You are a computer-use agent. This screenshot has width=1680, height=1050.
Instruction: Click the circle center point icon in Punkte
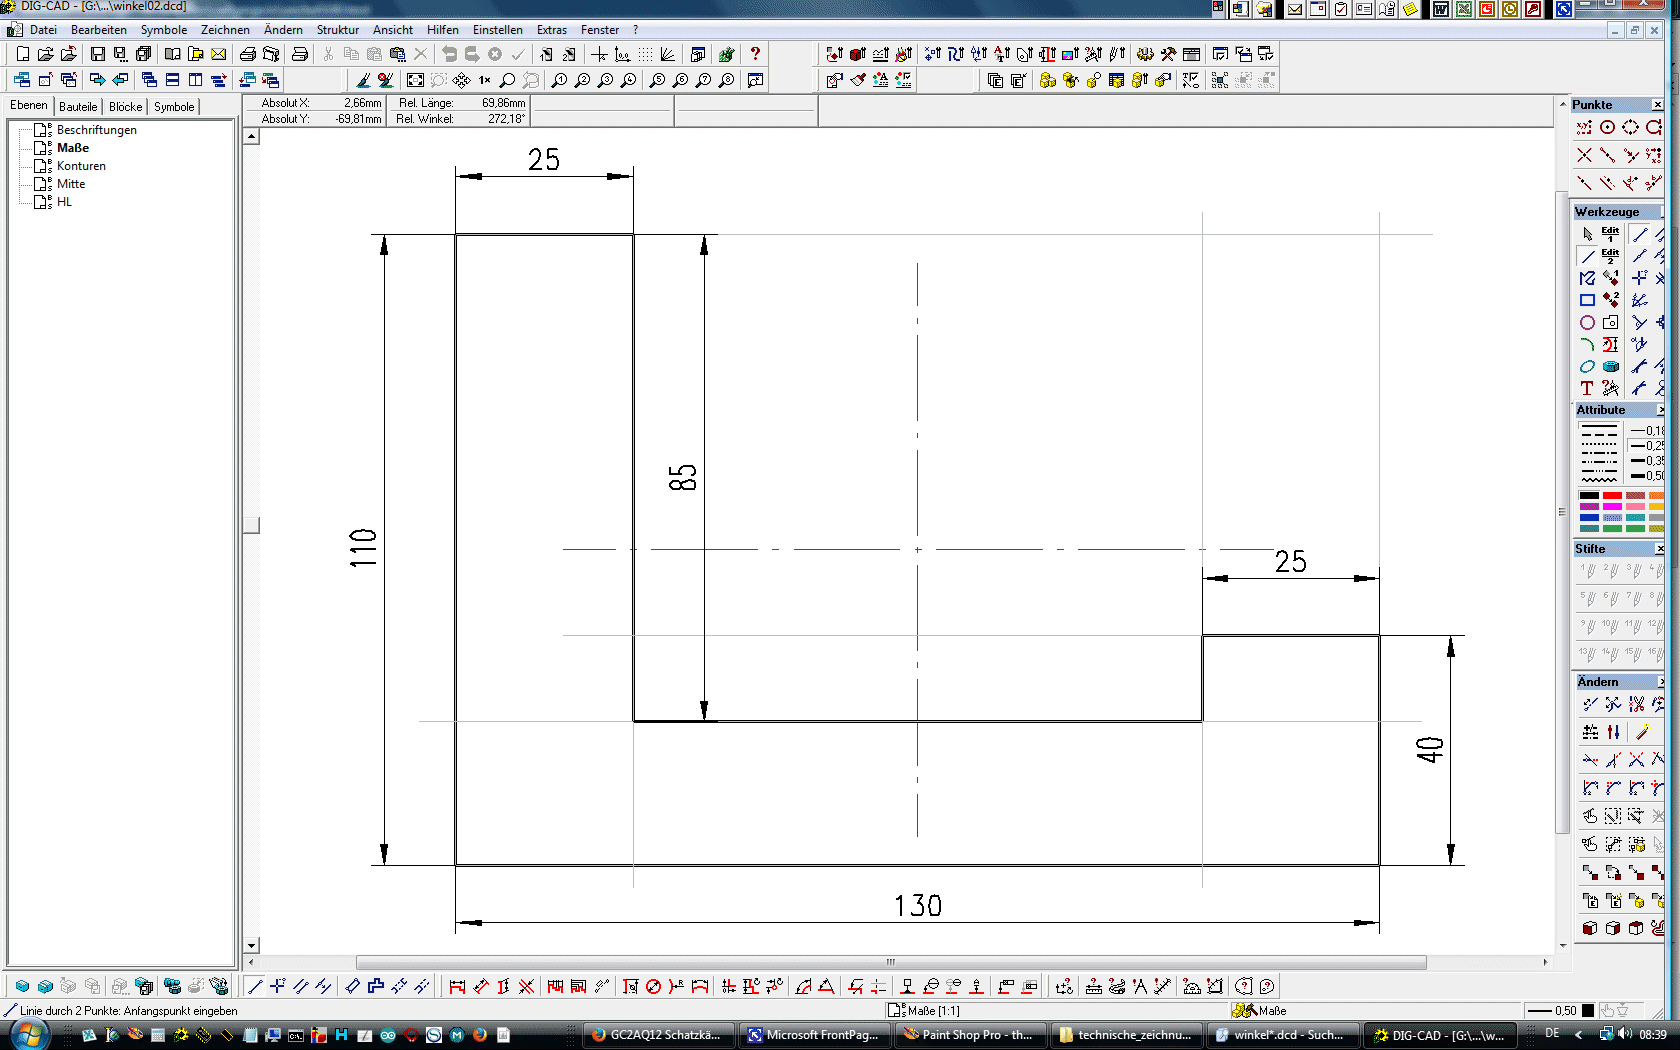point(1607,127)
